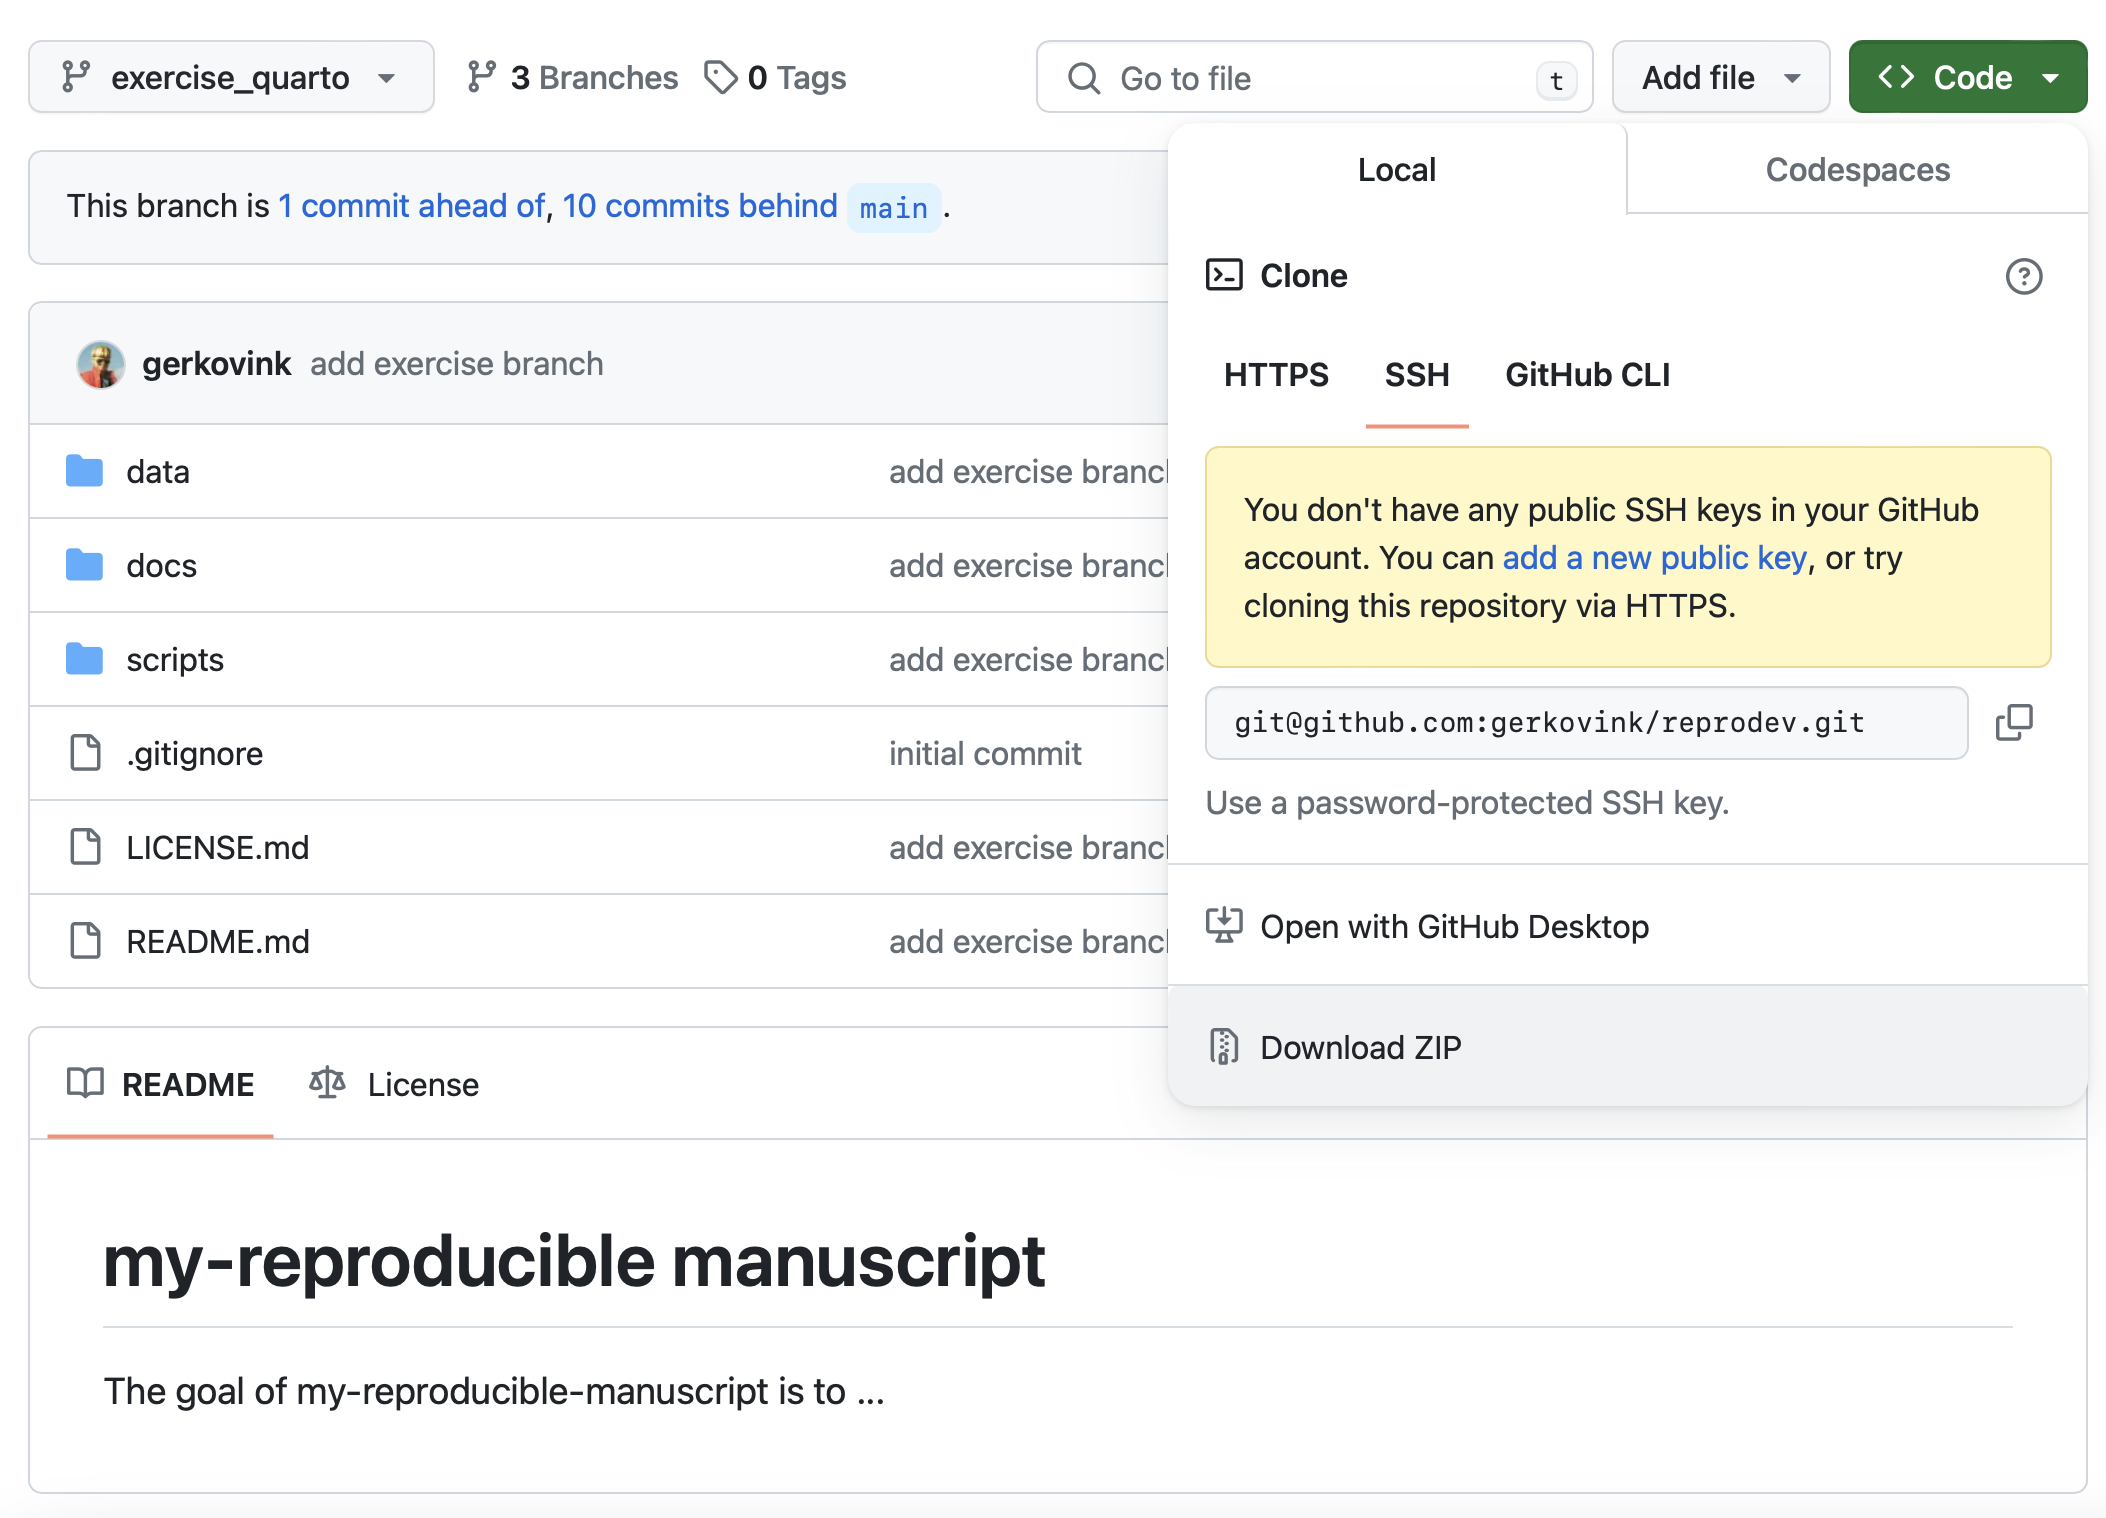This screenshot has height=1518, width=2106.
Task: Open the exercise_quarto branch selector dropdown
Action: tap(231, 77)
